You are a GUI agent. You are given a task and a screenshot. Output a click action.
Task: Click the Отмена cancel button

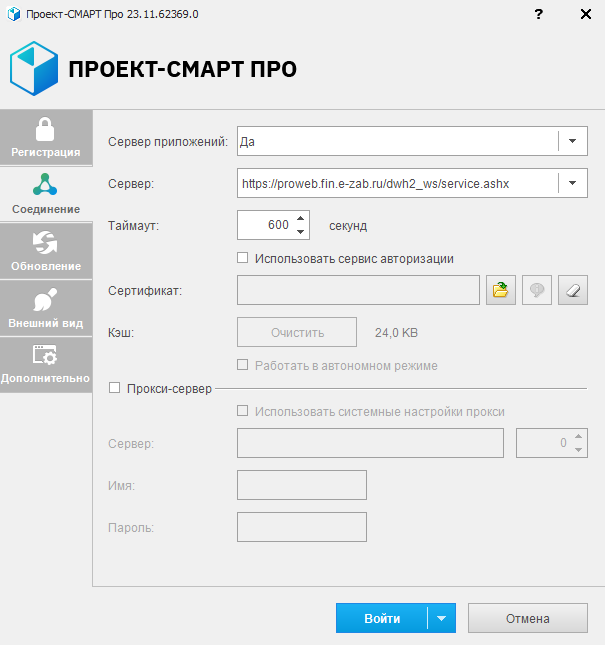coord(527,618)
